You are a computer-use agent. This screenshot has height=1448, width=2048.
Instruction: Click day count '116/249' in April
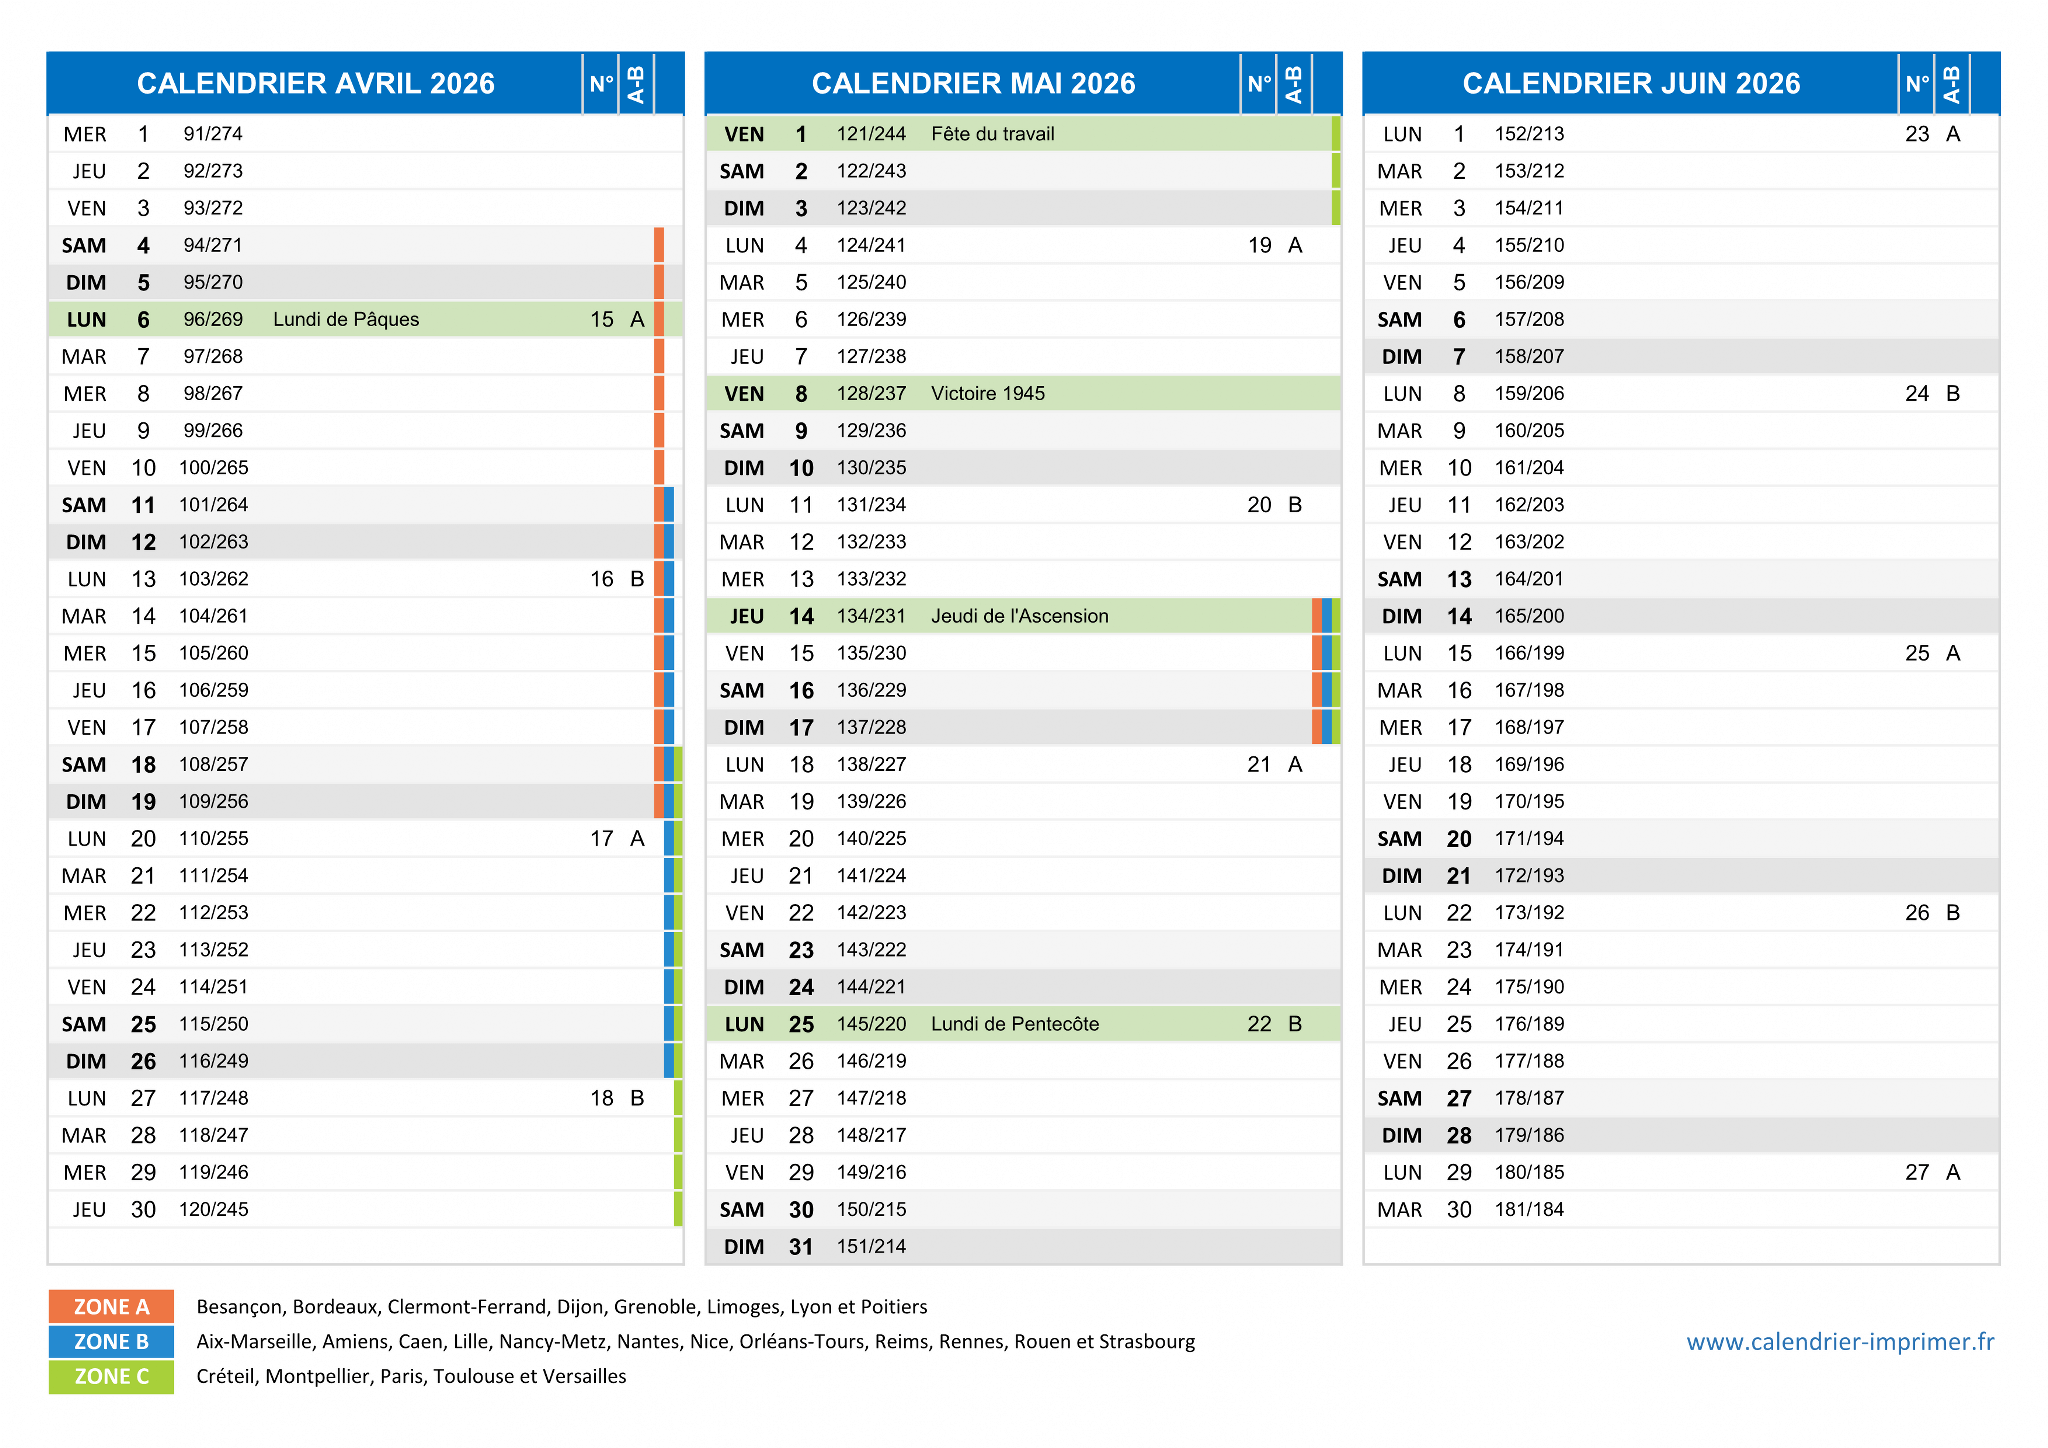pos(213,1061)
